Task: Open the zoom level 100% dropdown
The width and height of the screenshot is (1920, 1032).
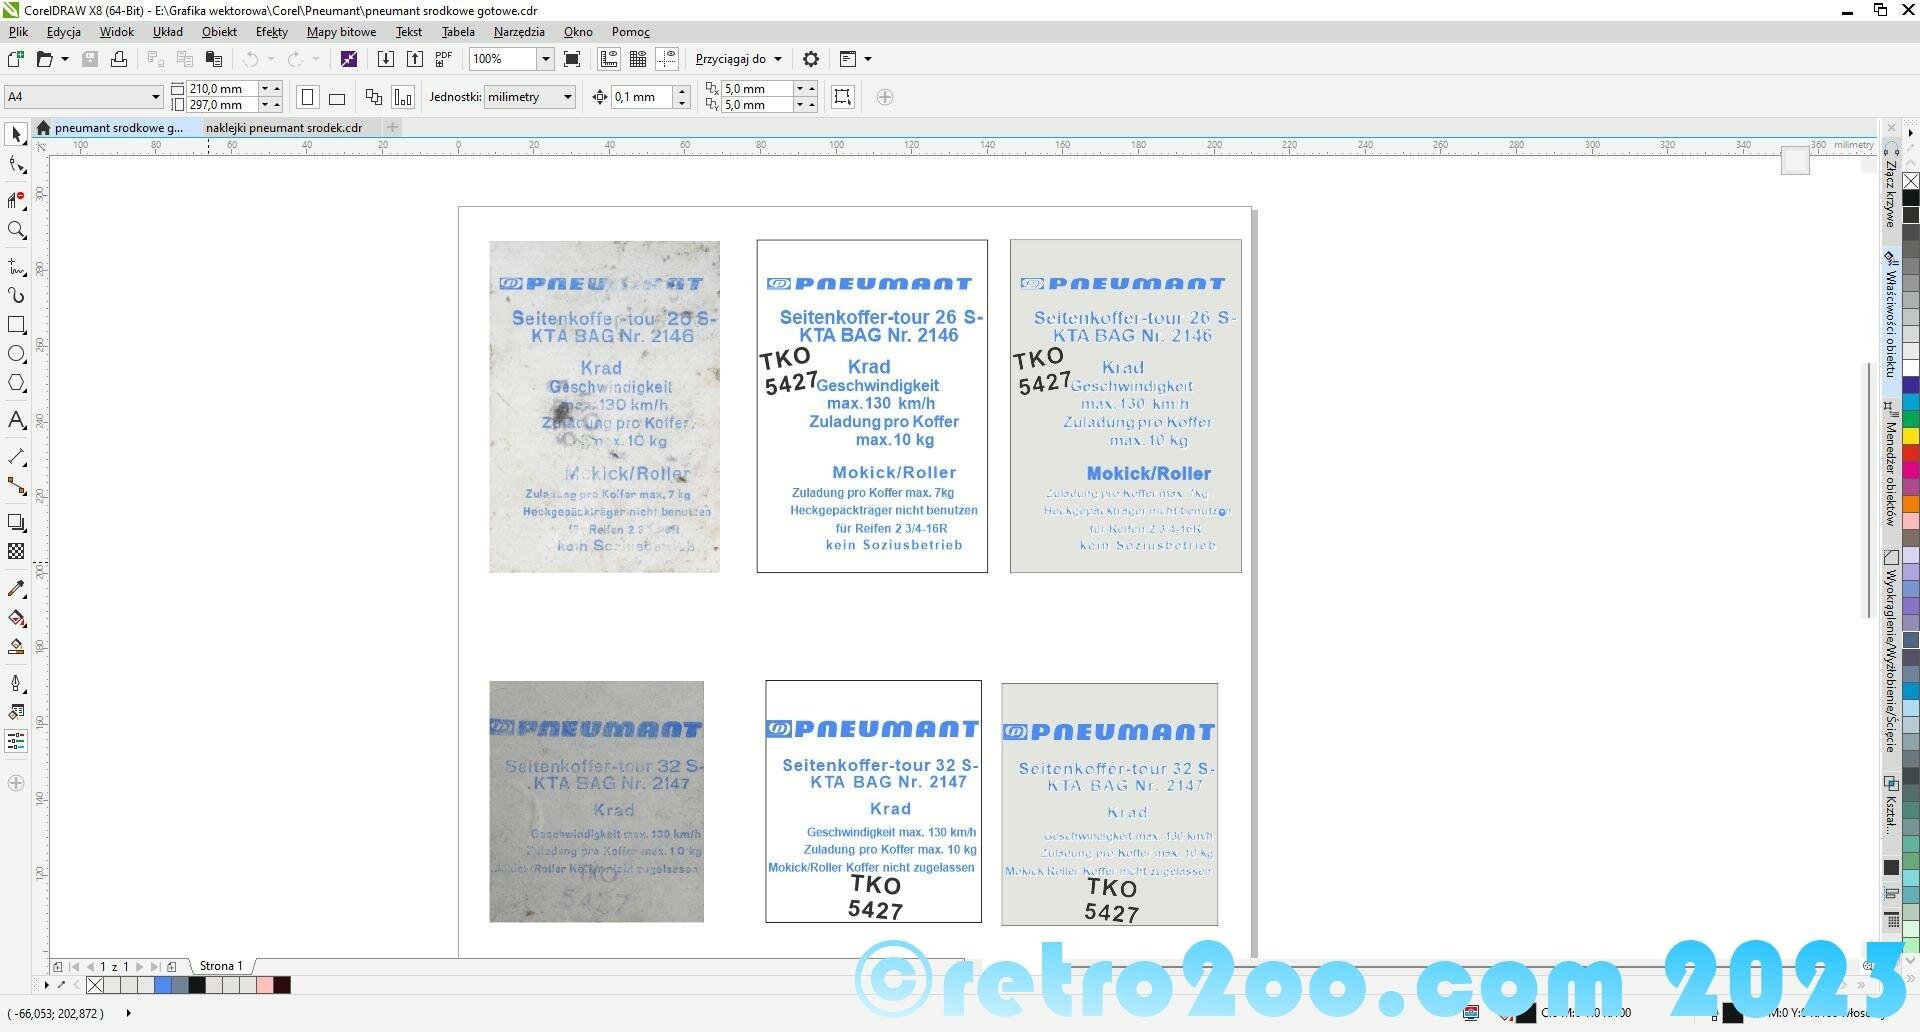Action: coord(545,59)
